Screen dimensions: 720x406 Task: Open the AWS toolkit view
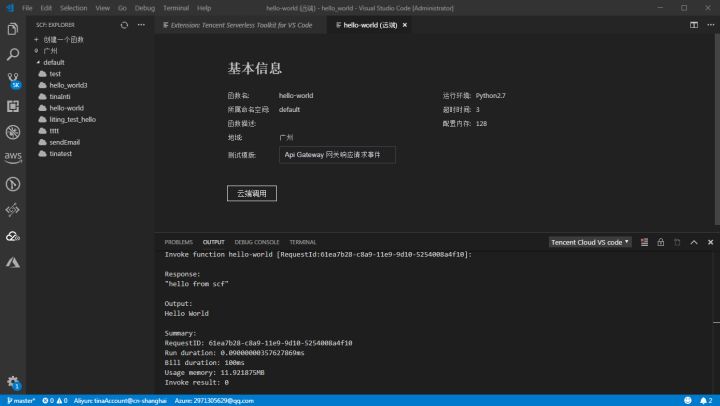(13, 158)
